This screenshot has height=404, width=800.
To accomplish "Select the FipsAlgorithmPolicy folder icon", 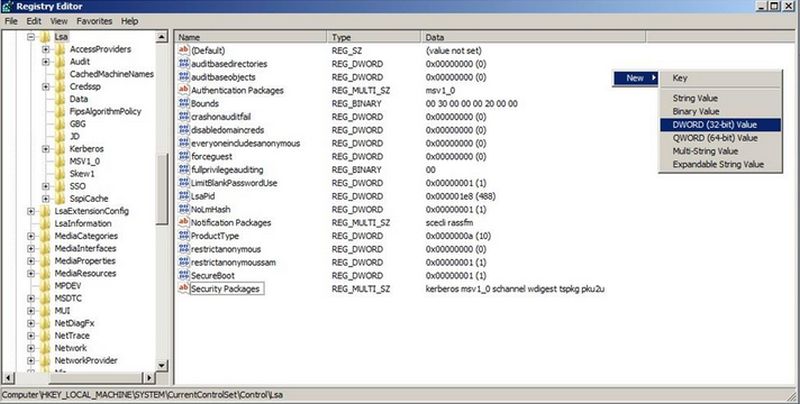I will tap(60, 112).
